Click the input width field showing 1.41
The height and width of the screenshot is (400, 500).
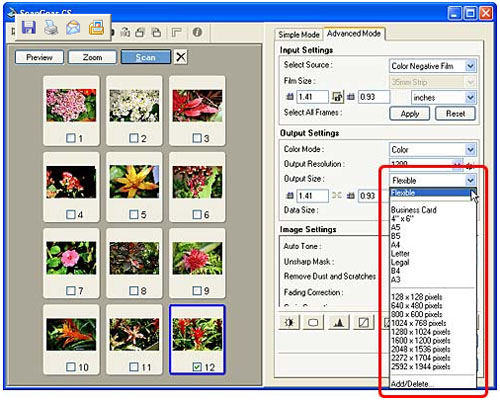pos(312,97)
